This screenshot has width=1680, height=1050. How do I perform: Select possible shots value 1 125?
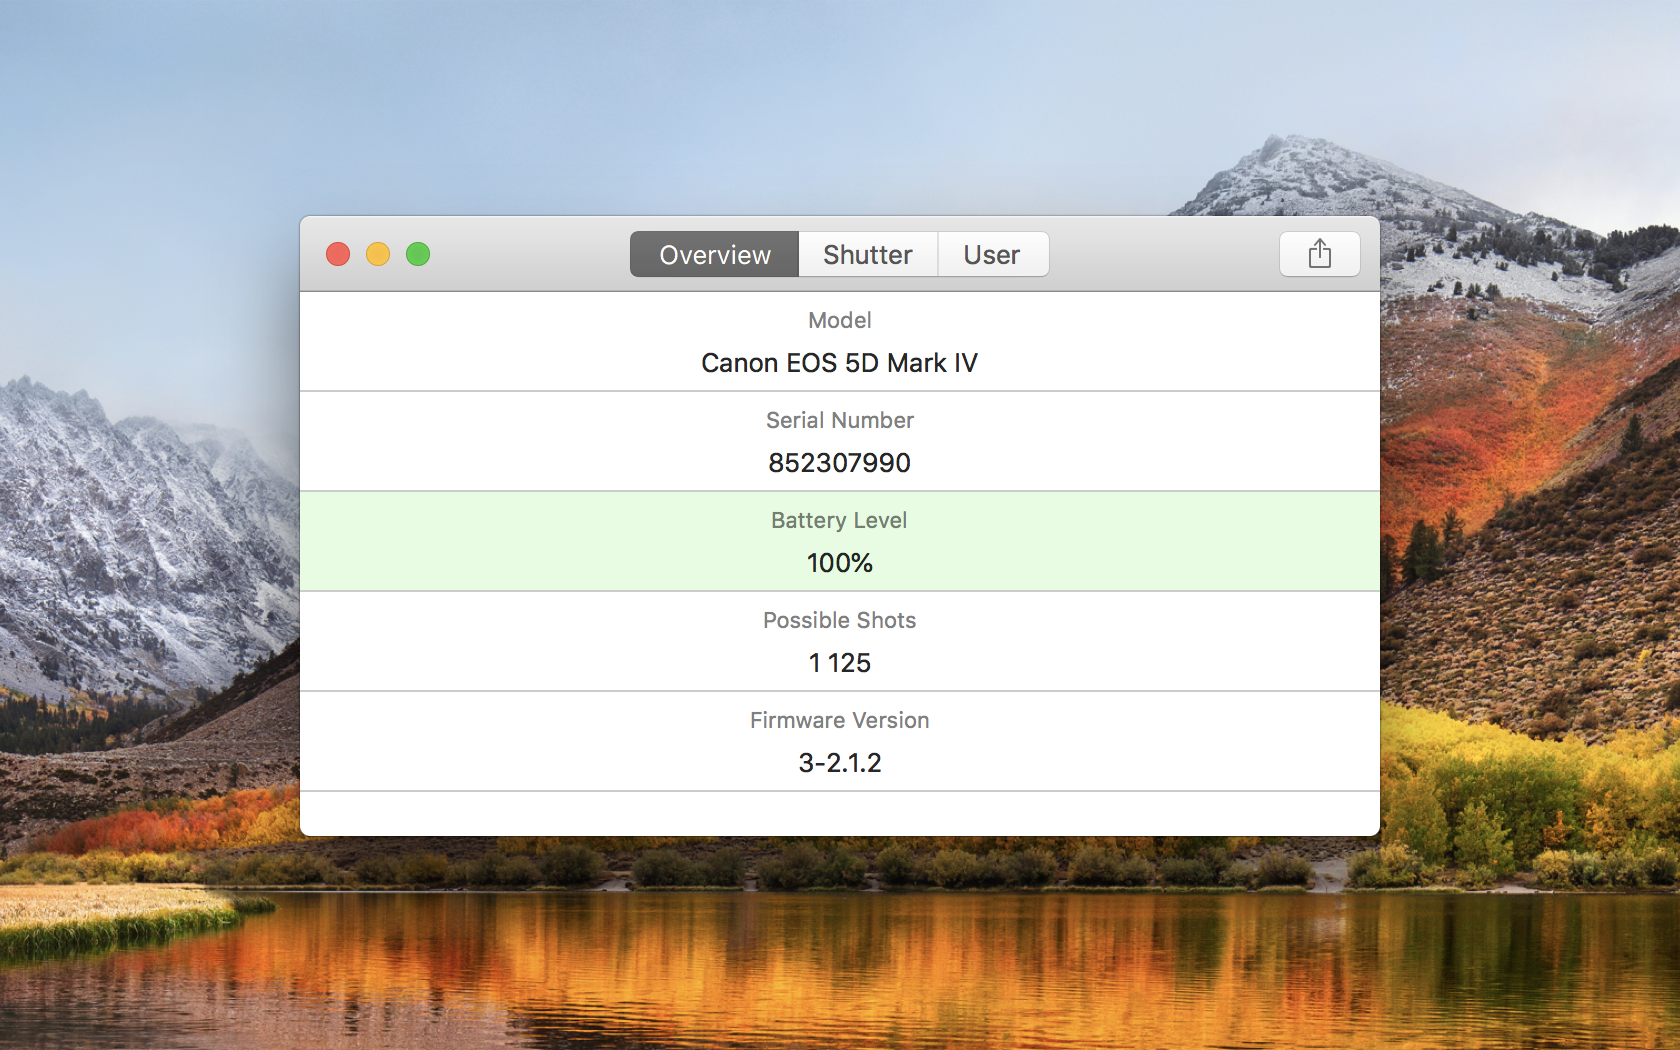[x=840, y=663]
